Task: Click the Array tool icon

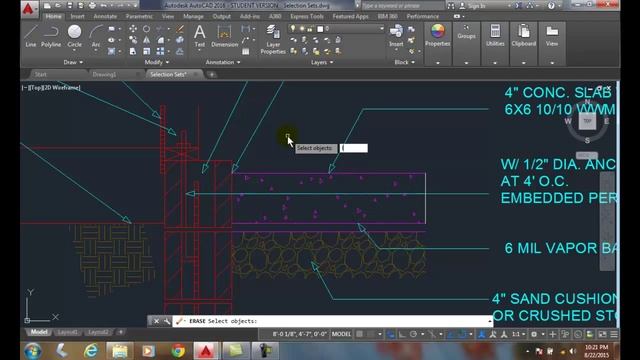Action: tap(160, 51)
